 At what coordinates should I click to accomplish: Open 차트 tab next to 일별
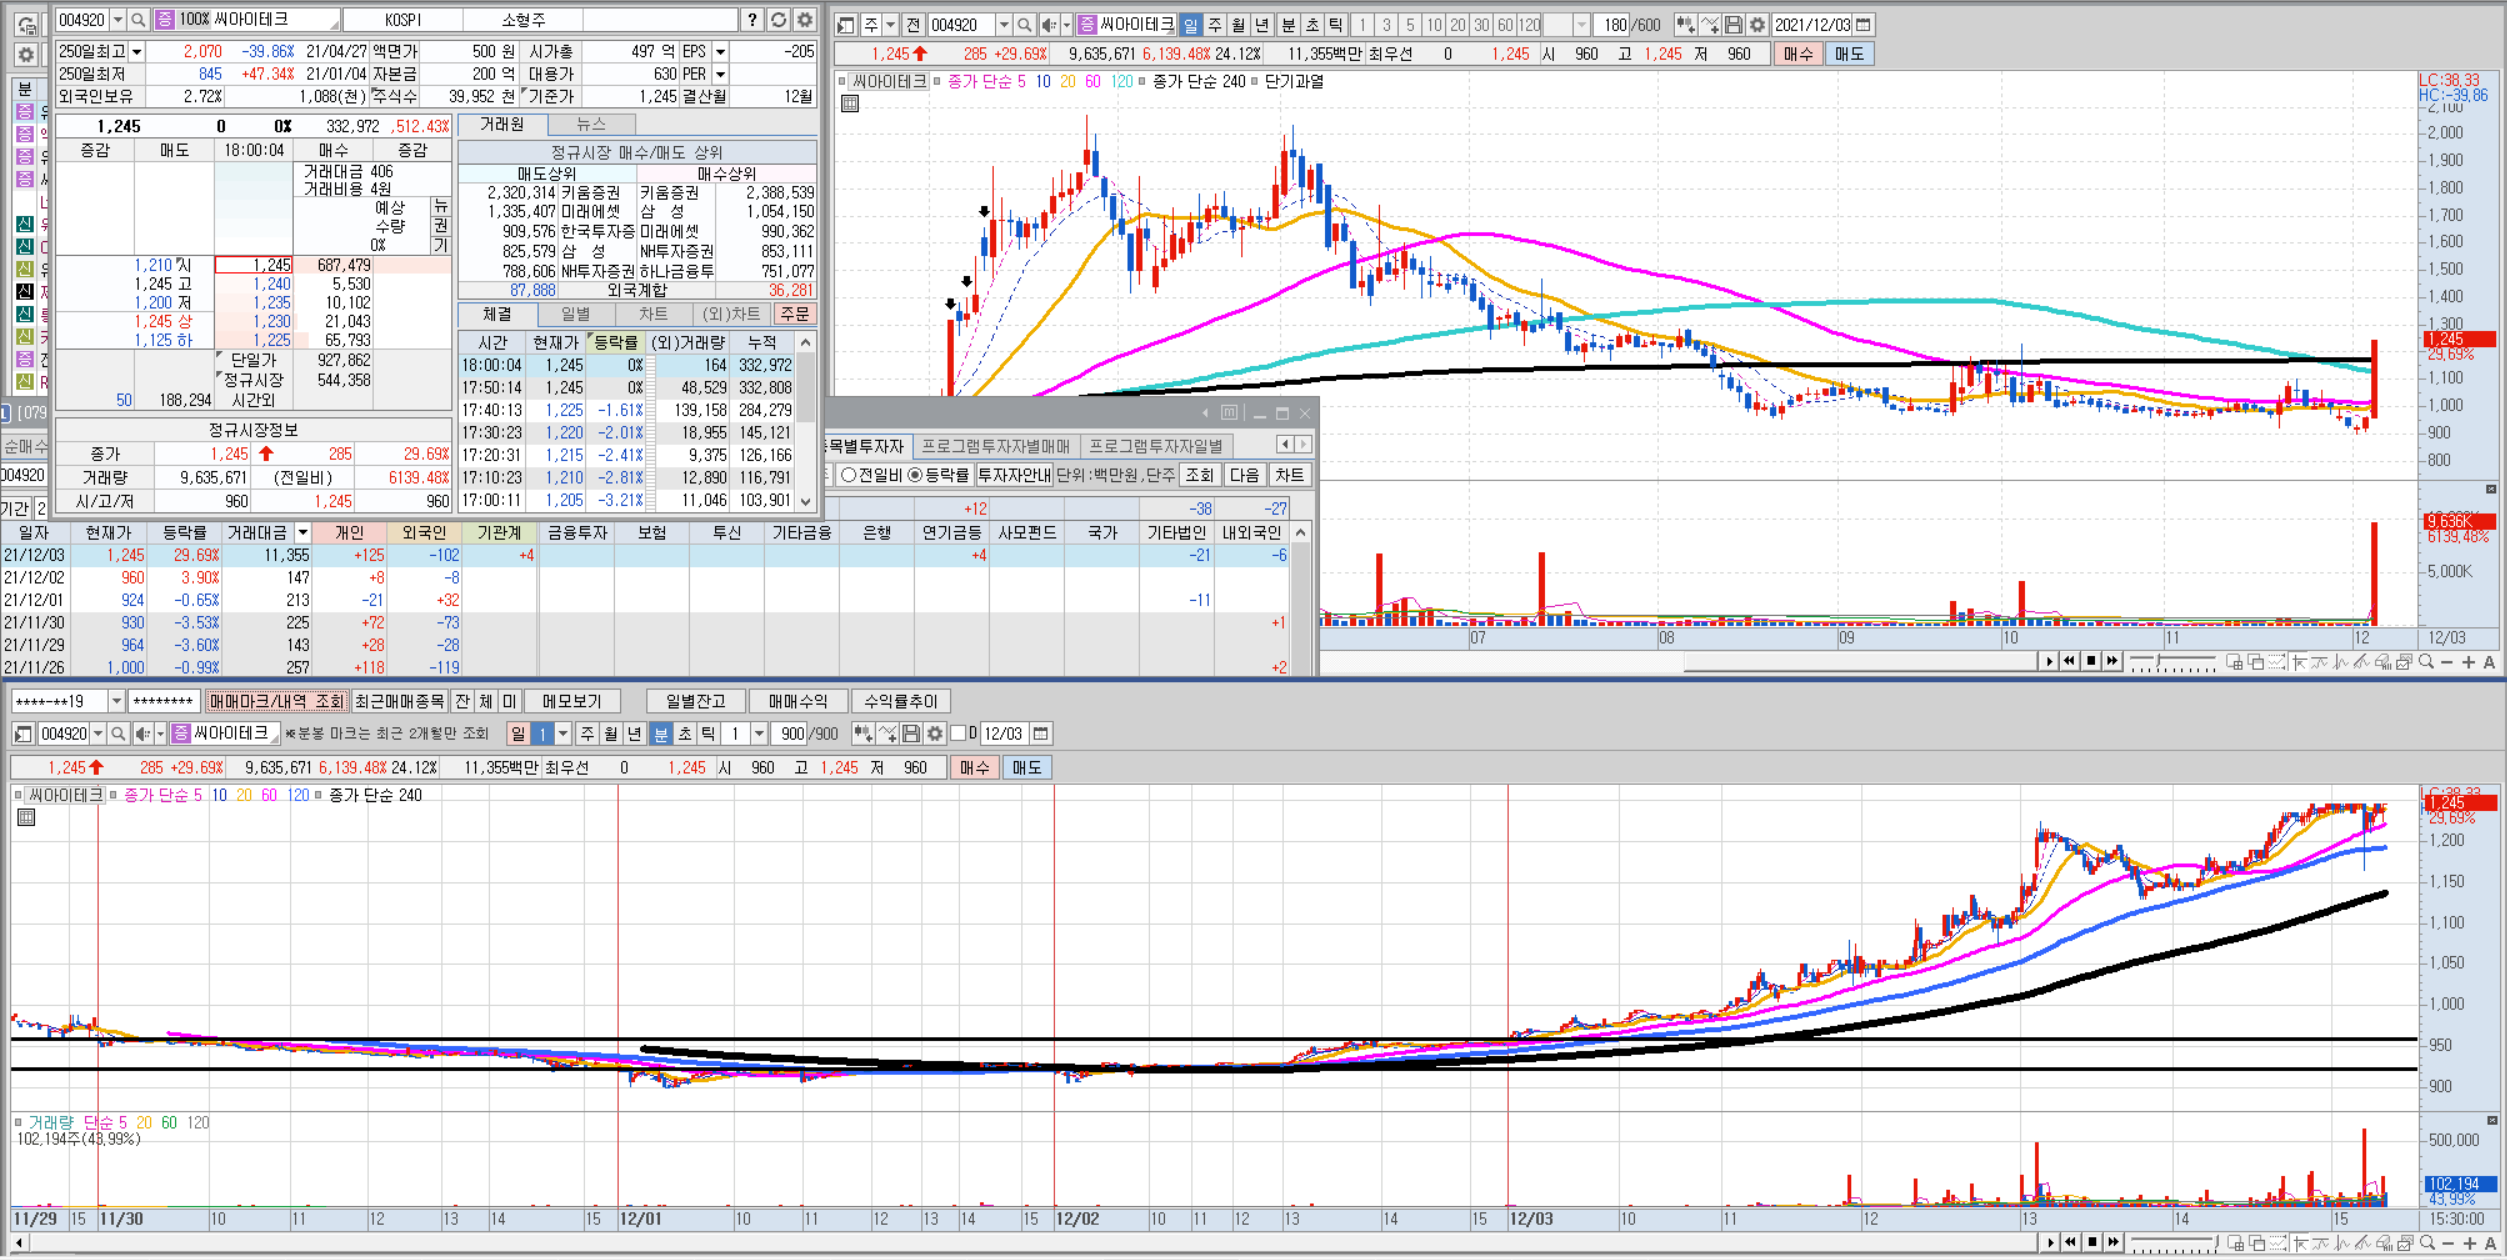pos(652,314)
